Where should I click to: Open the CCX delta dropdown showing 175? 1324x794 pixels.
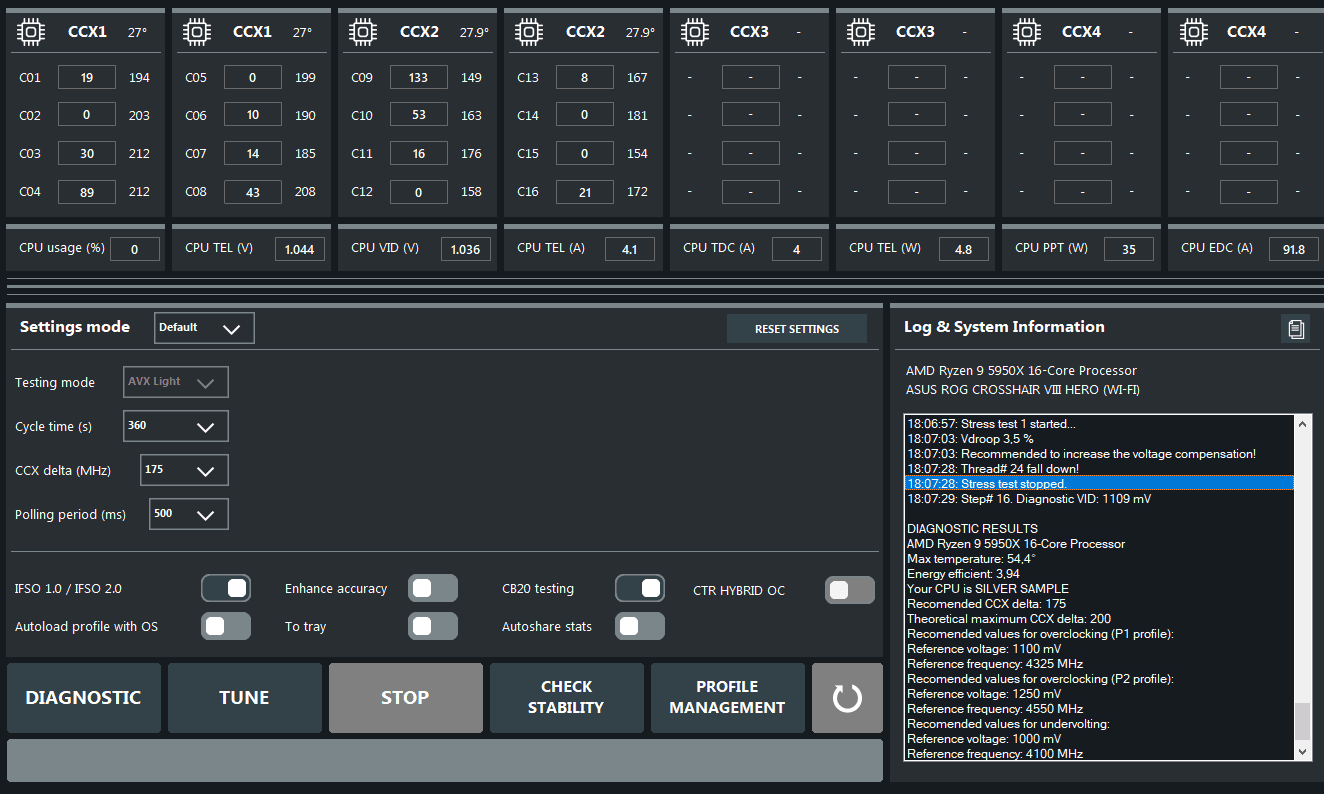(x=184, y=470)
